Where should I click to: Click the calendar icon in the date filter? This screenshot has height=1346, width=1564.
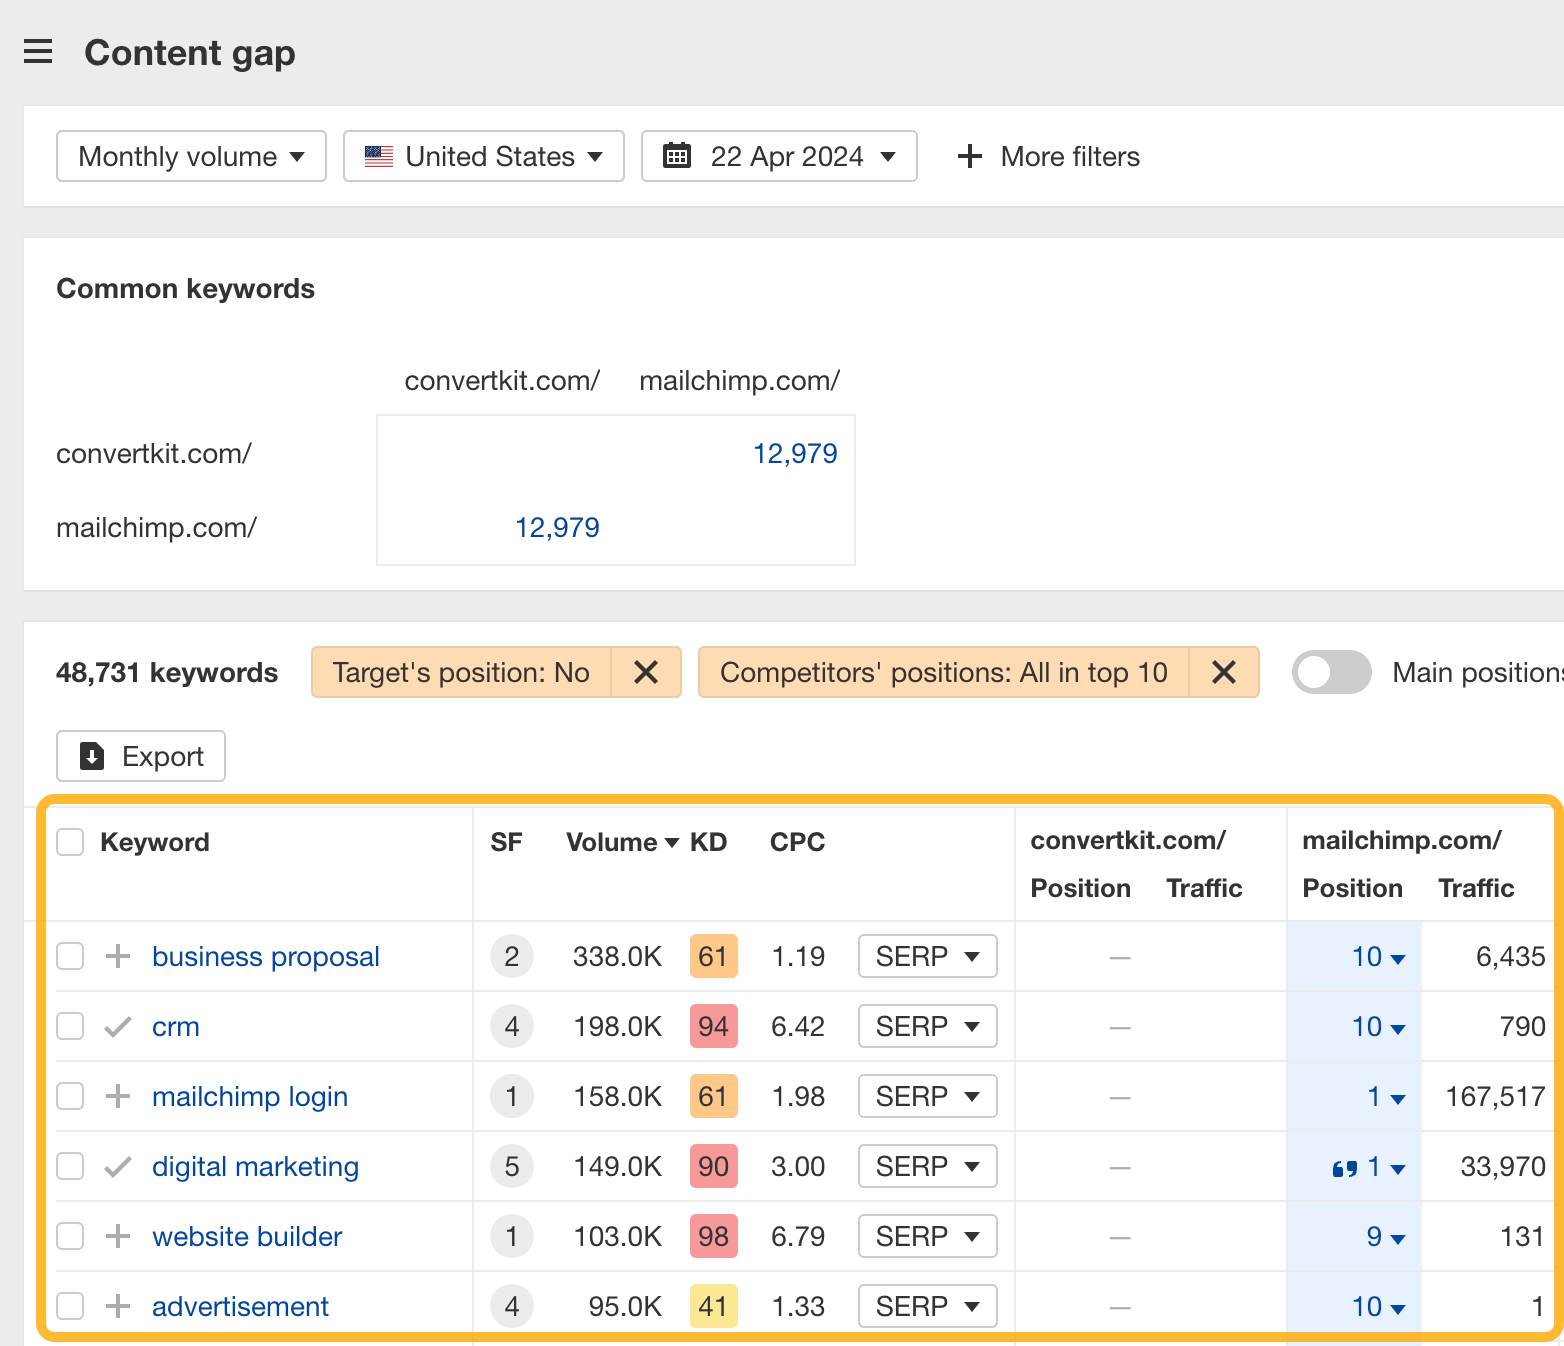[x=677, y=156]
